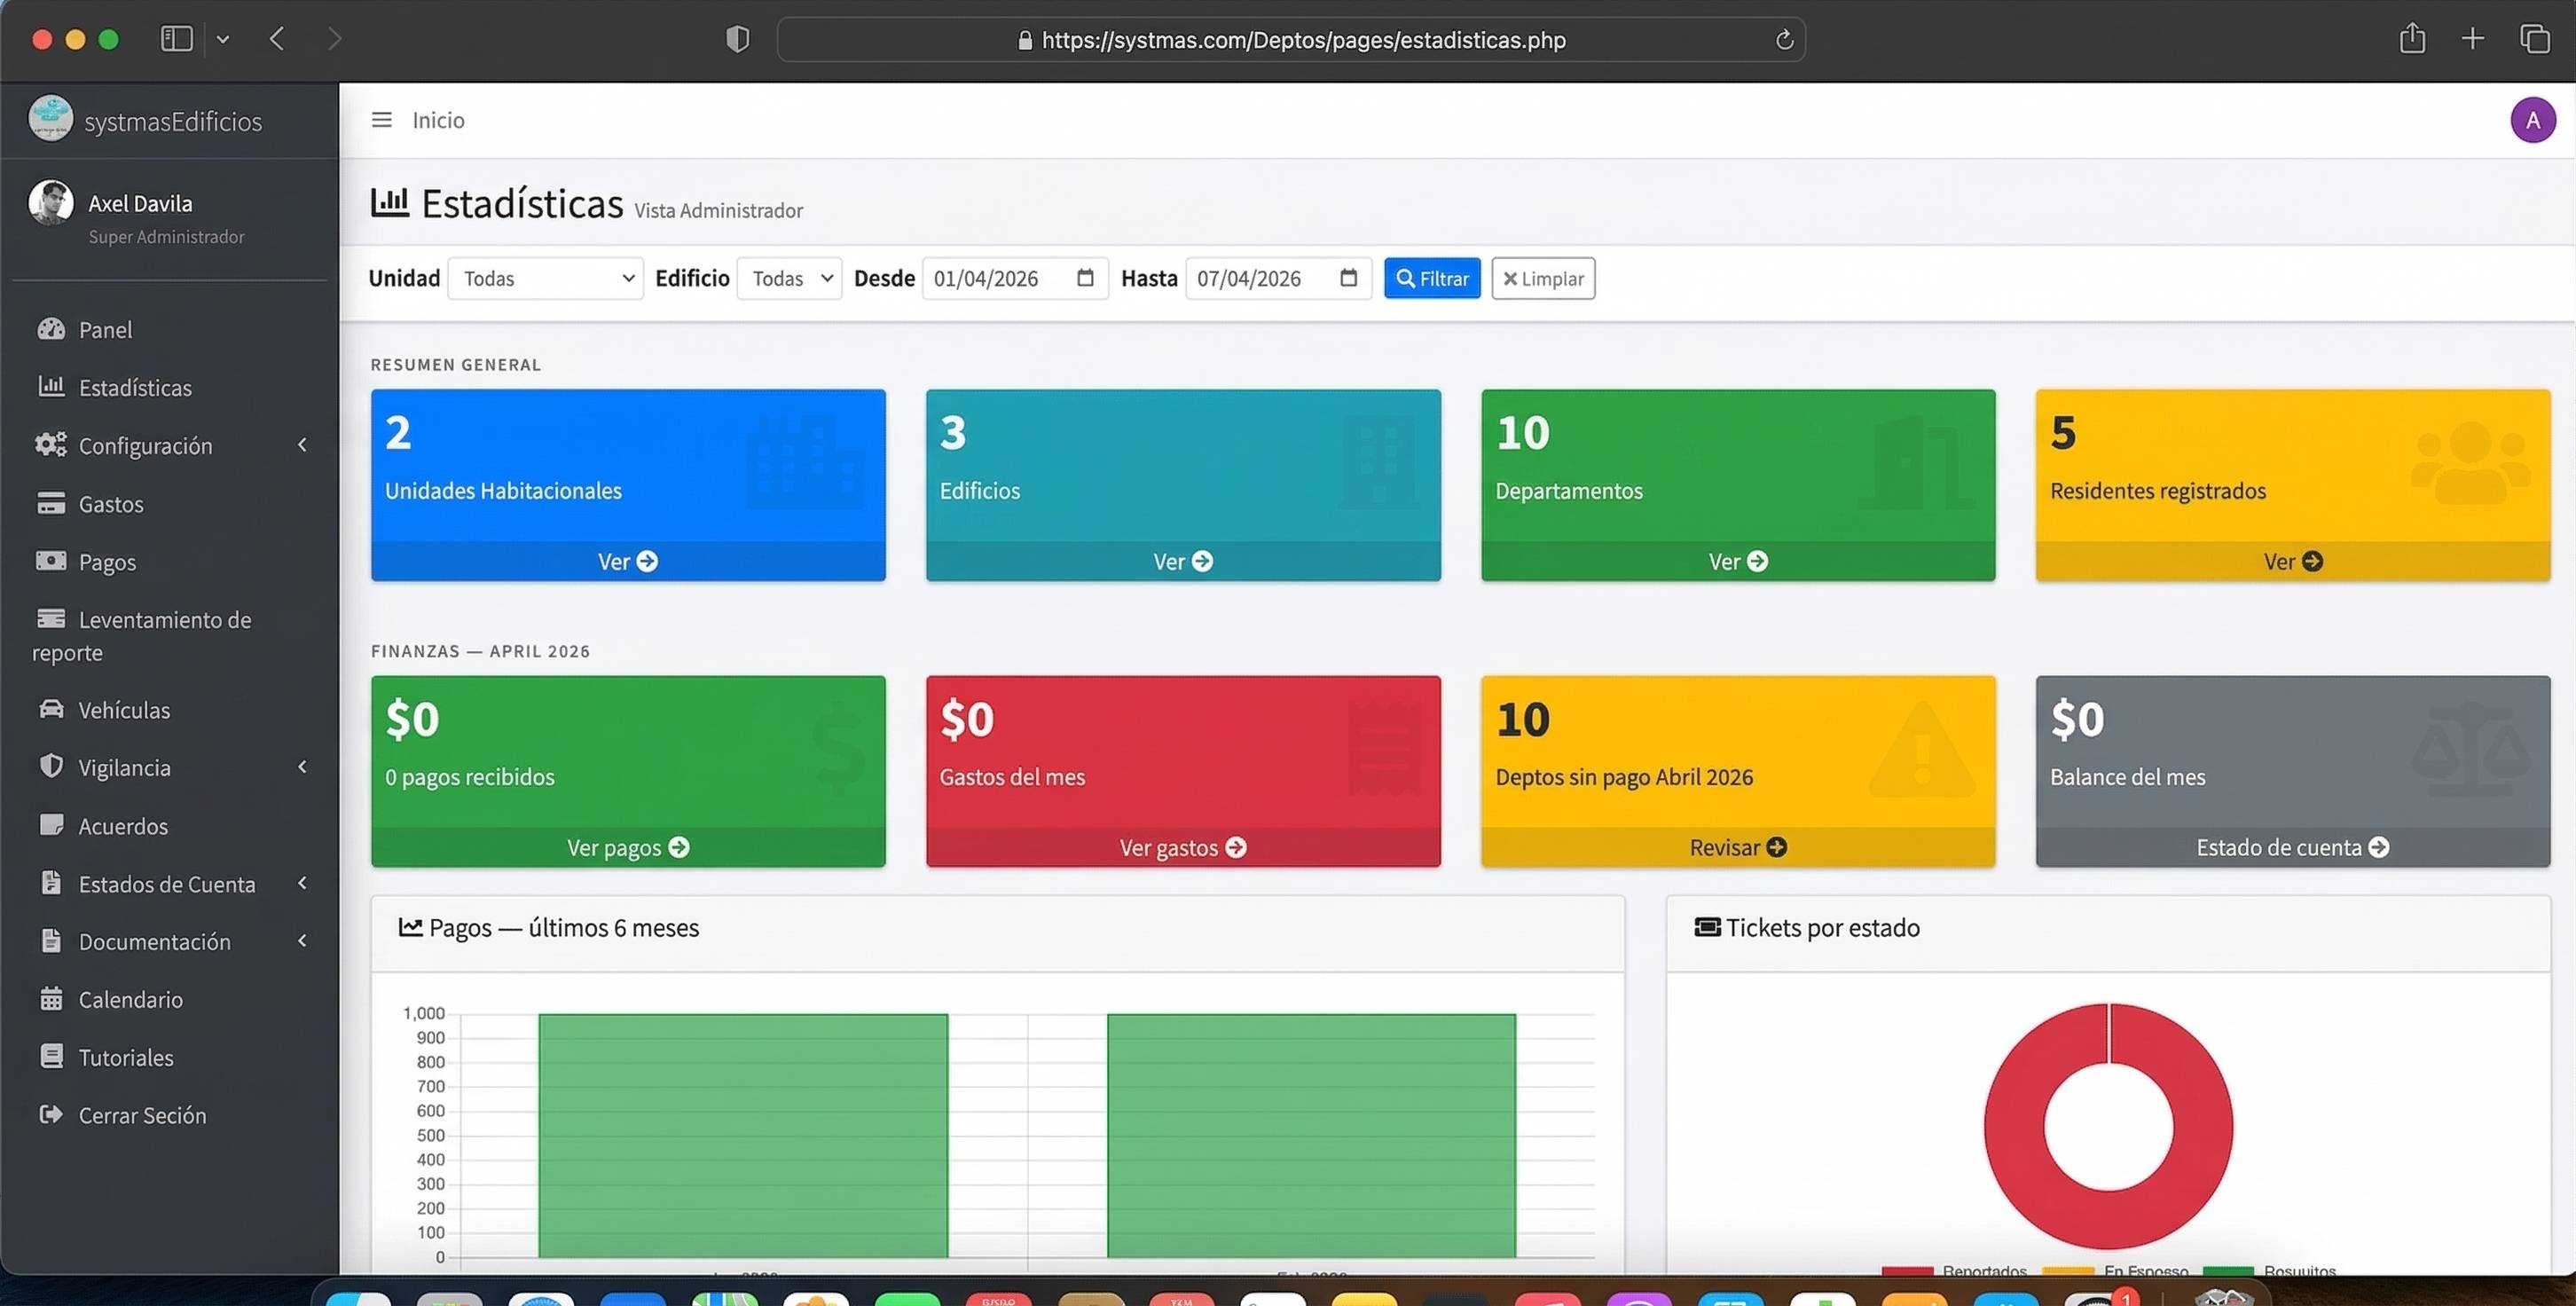Open Gastos in the sidebar
This screenshot has width=2576, height=1306.
point(111,504)
